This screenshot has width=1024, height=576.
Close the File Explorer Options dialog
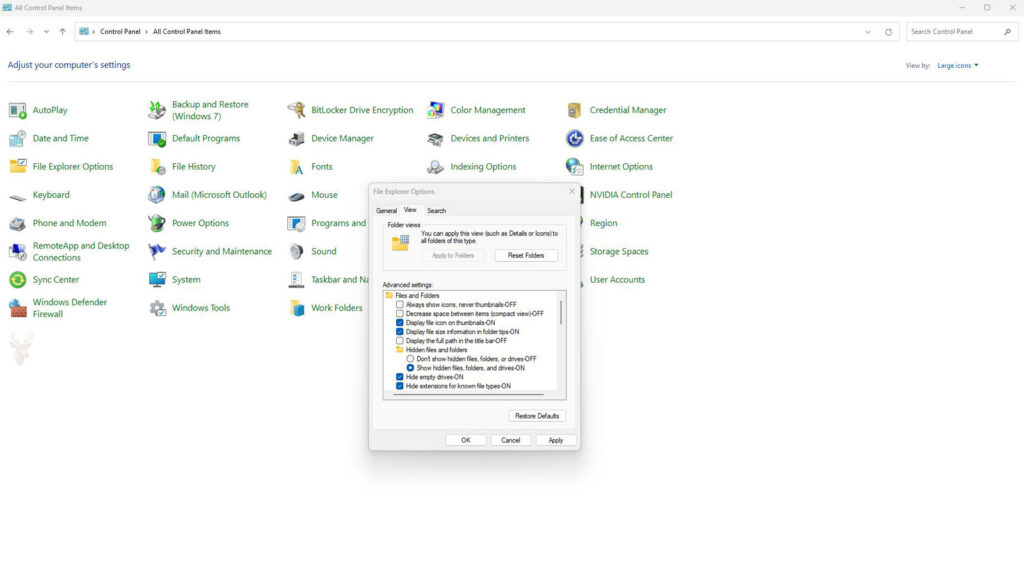572,191
